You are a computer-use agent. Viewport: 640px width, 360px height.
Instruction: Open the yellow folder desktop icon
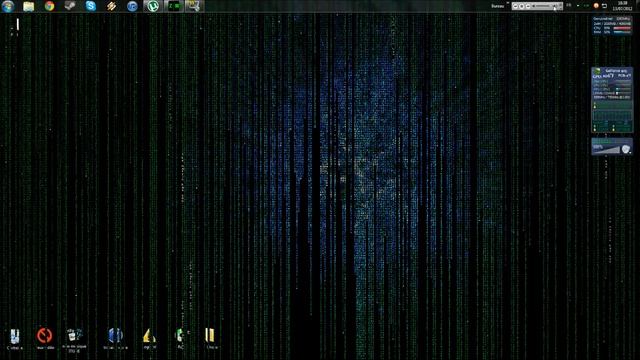(x=210, y=335)
